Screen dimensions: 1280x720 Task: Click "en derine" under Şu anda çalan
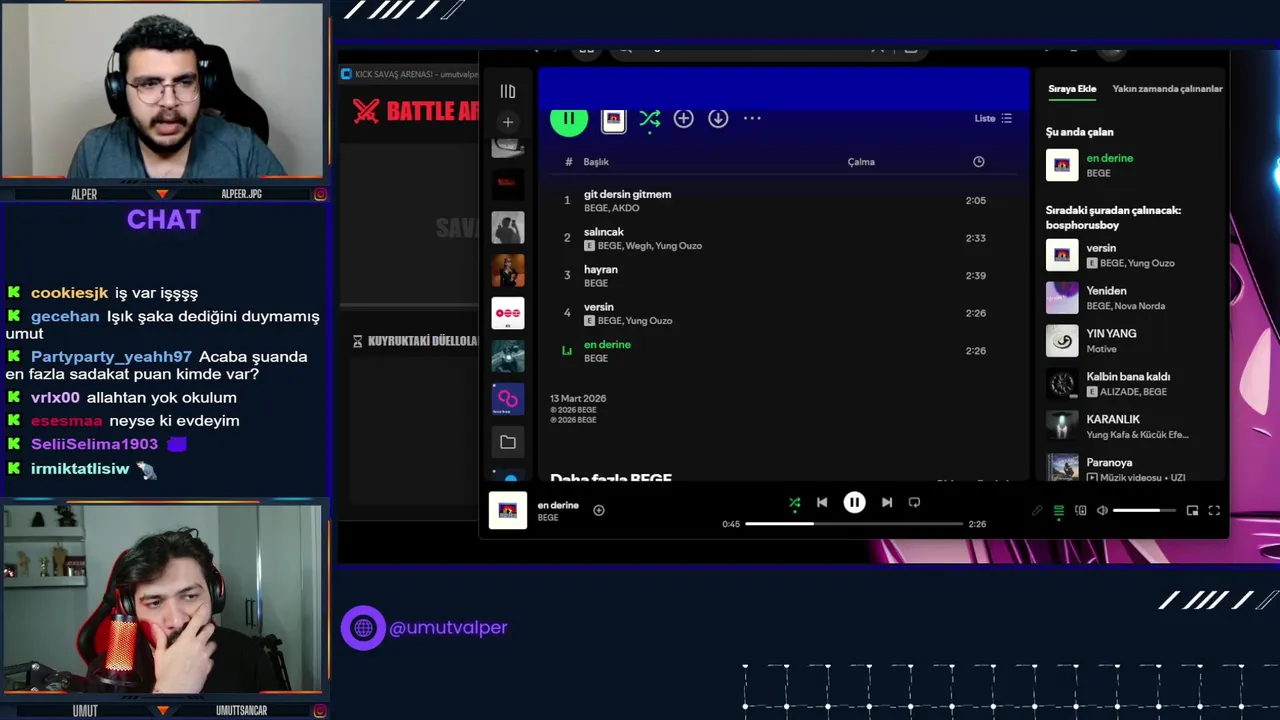click(x=1109, y=158)
